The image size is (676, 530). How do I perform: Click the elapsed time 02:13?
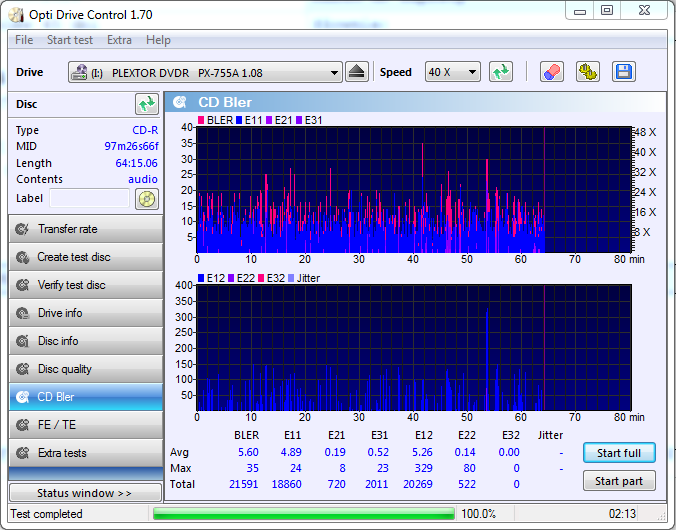[x=622, y=514]
